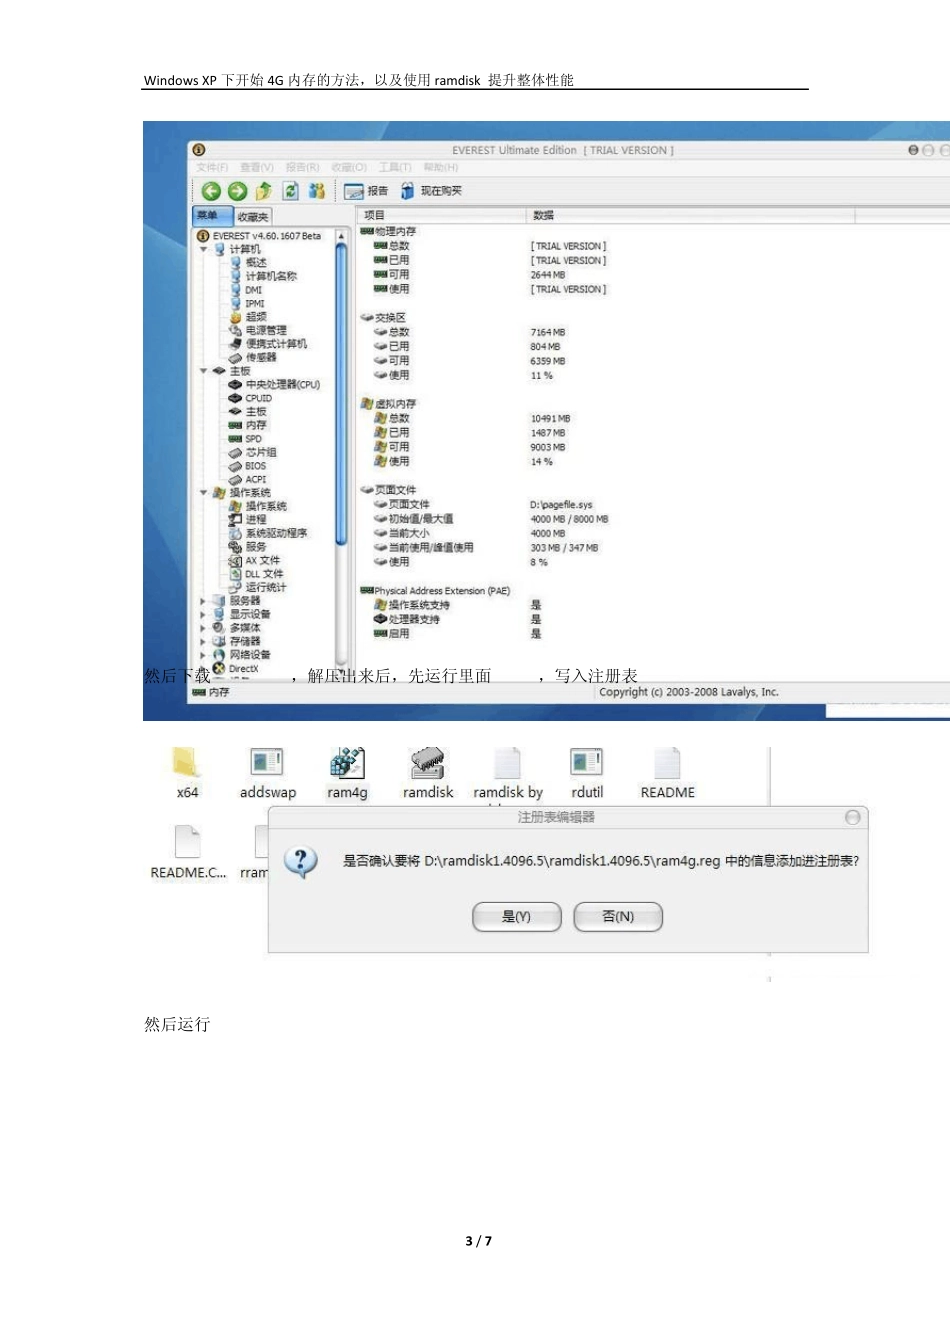The height and width of the screenshot is (1344, 950).
Task: Open the 文件(F) menu
Action: click(x=212, y=167)
